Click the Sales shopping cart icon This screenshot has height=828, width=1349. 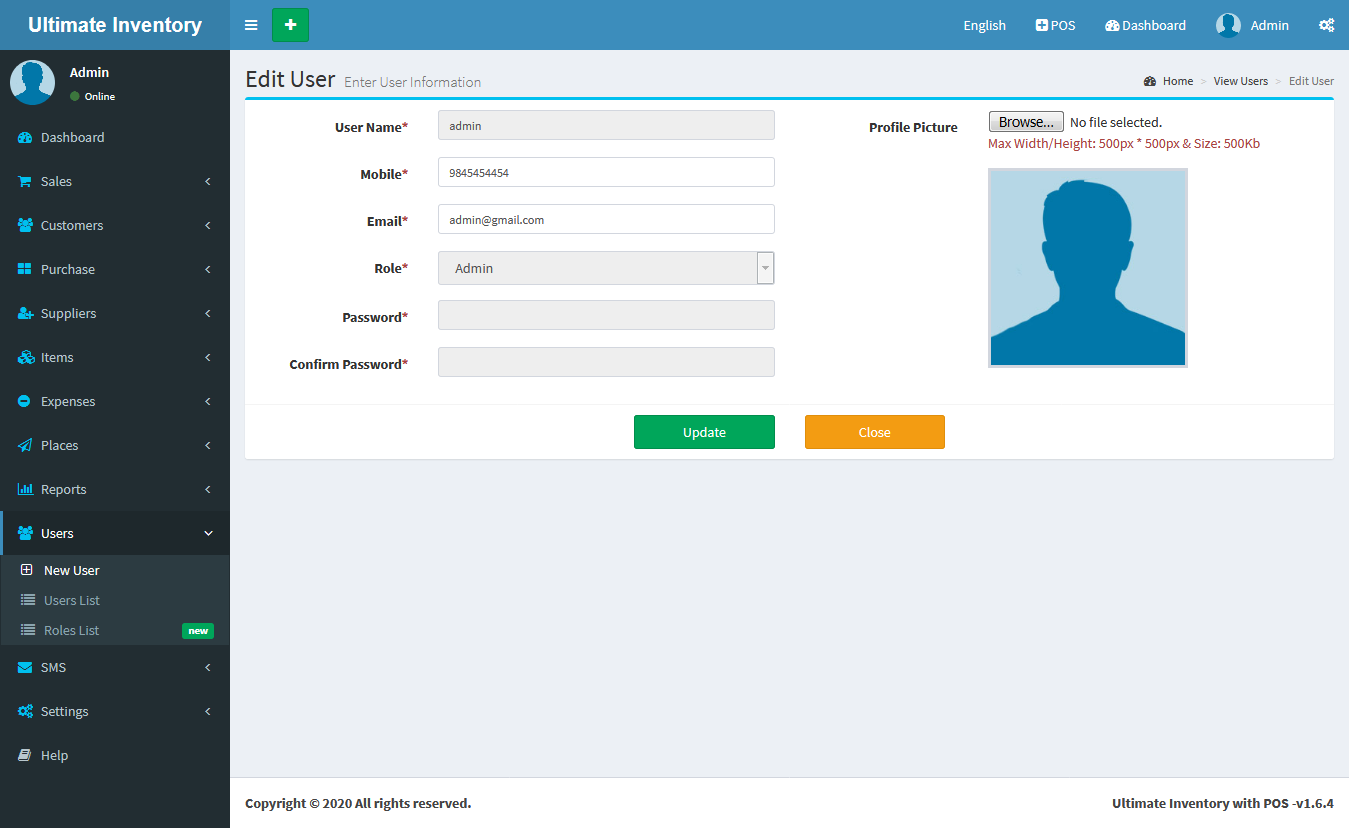pyautogui.click(x=25, y=182)
